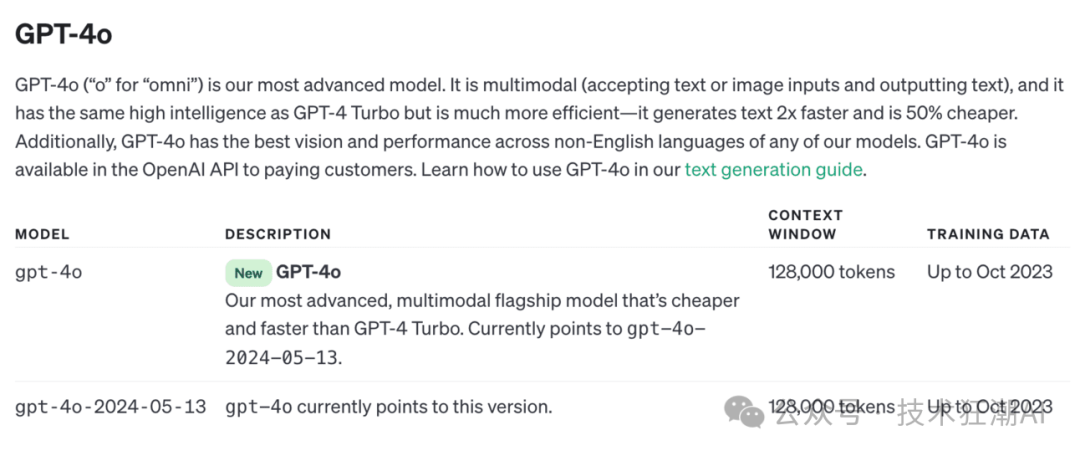Click the TRAINING DATA column header
This screenshot has width=1080, height=456.
coord(988,234)
